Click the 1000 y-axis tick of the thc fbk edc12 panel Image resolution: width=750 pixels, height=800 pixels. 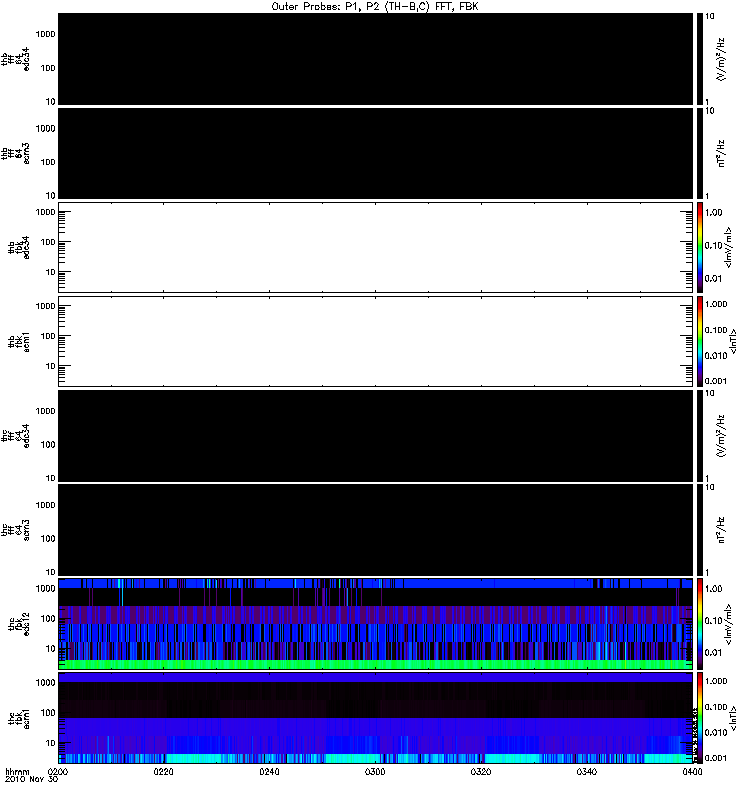point(45,588)
